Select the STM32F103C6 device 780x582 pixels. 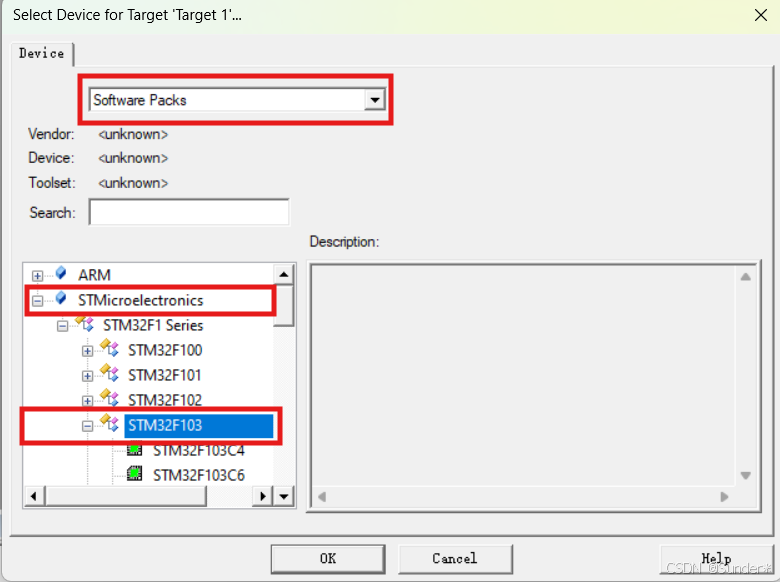198,476
